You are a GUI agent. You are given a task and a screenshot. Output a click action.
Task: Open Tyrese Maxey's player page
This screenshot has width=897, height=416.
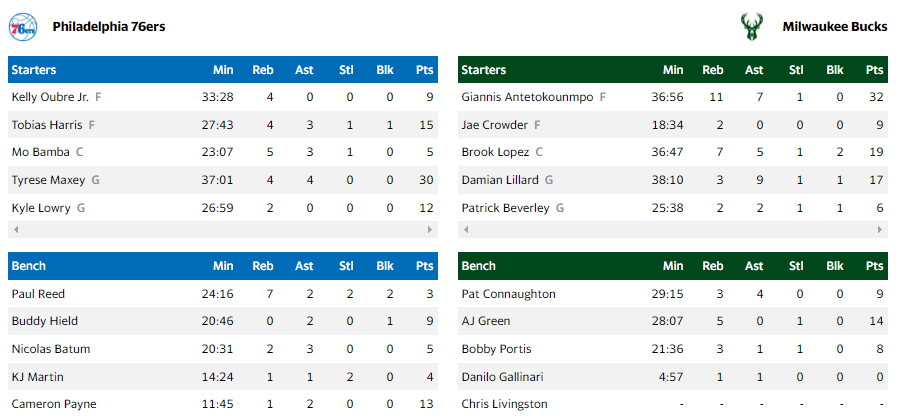pyautogui.click(x=47, y=180)
